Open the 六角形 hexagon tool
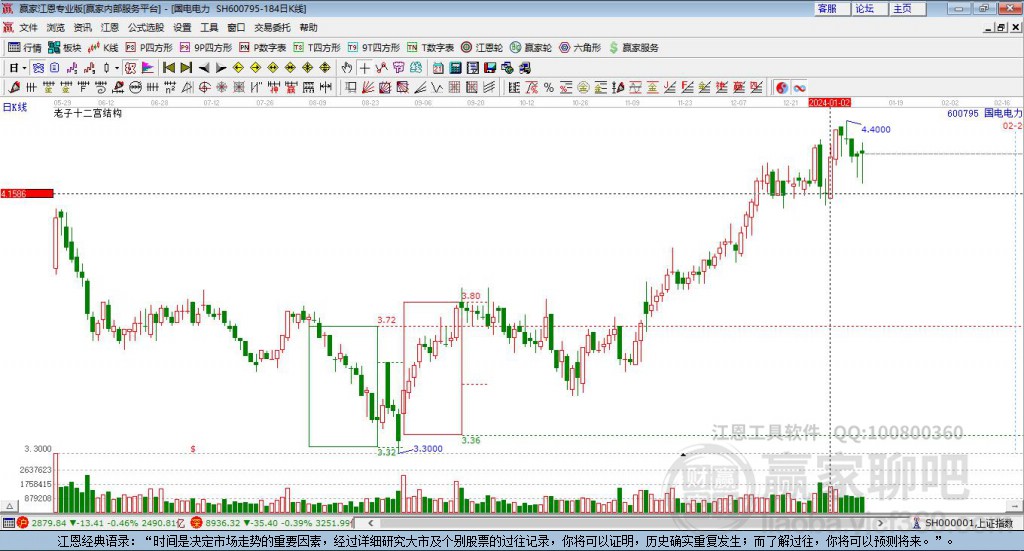 point(580,48)
